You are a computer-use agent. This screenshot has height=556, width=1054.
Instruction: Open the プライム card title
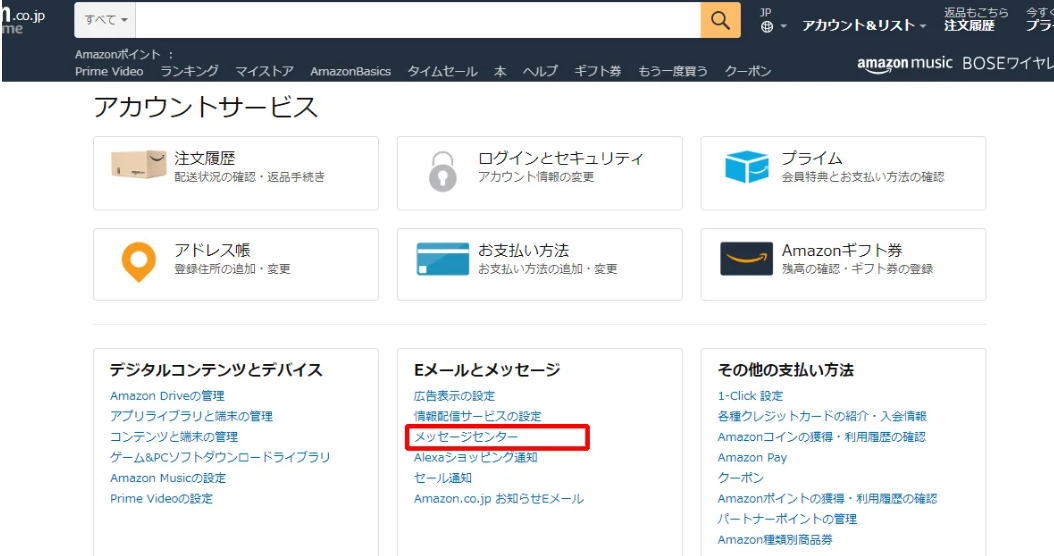(x=811, y=159)
